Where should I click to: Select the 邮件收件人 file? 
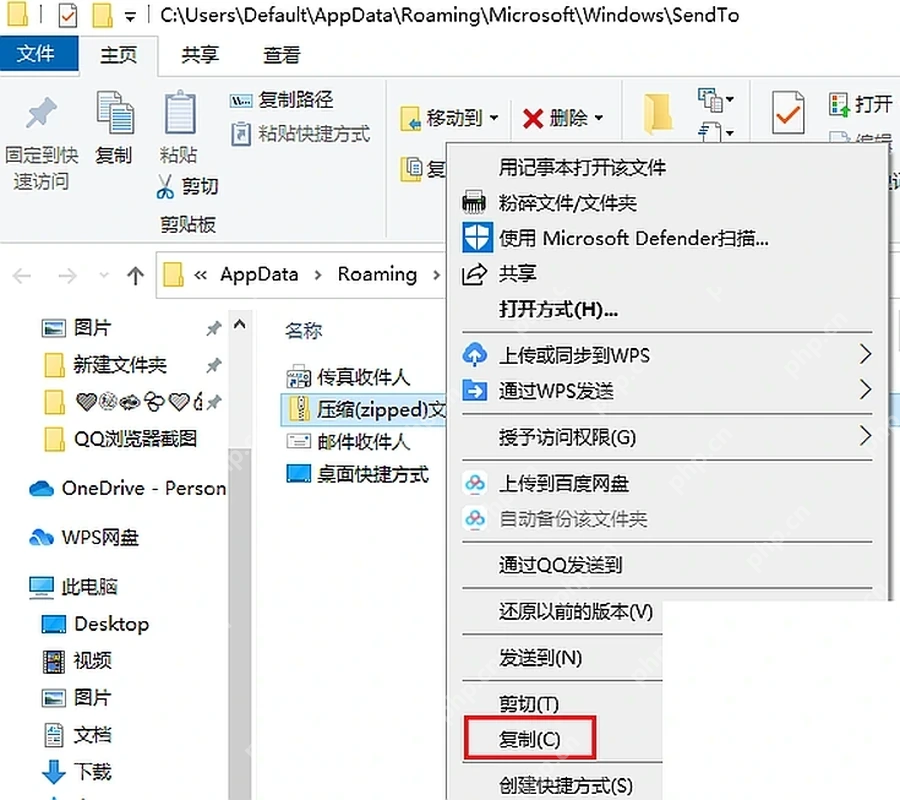click(x=348, y=441)
